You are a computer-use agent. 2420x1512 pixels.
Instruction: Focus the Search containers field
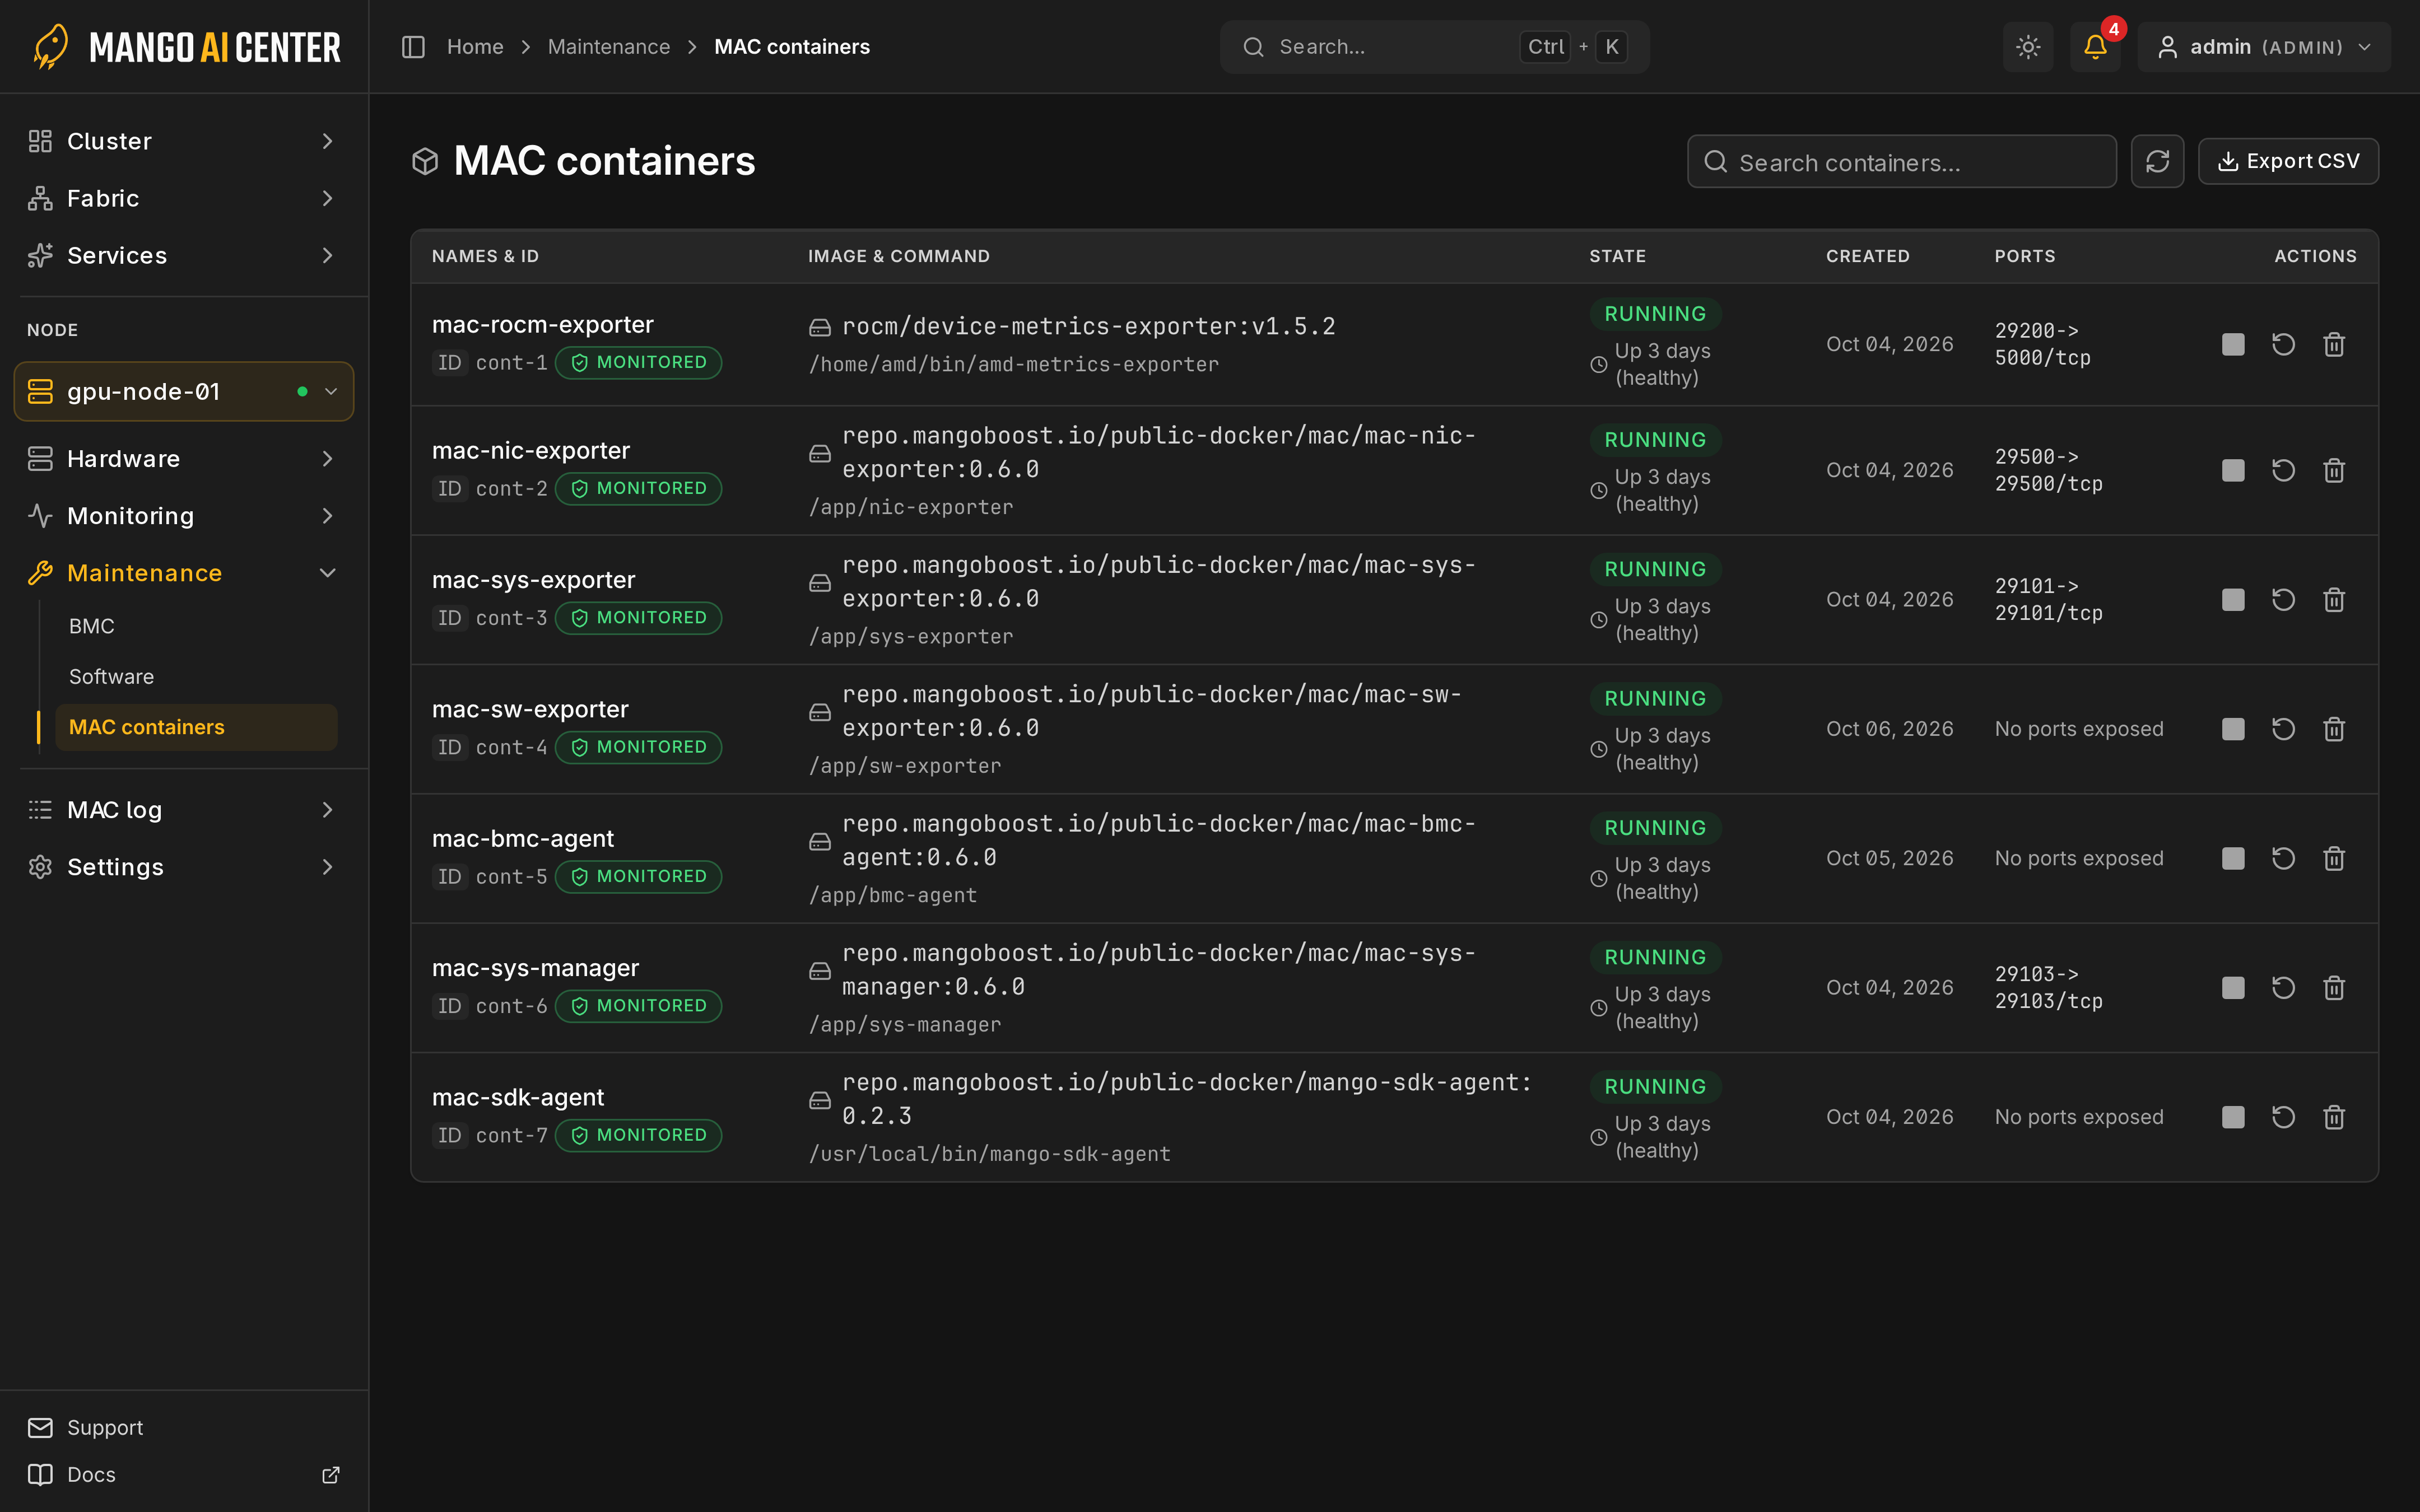click(1901, 162)
